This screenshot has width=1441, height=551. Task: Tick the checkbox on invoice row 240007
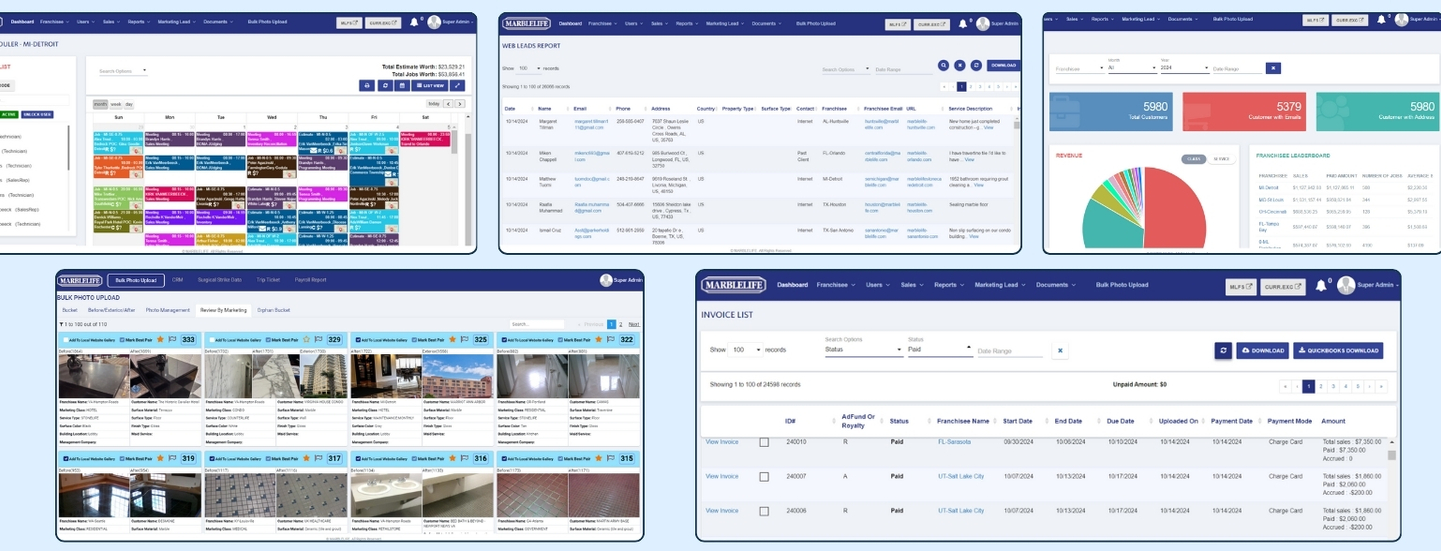764,476
